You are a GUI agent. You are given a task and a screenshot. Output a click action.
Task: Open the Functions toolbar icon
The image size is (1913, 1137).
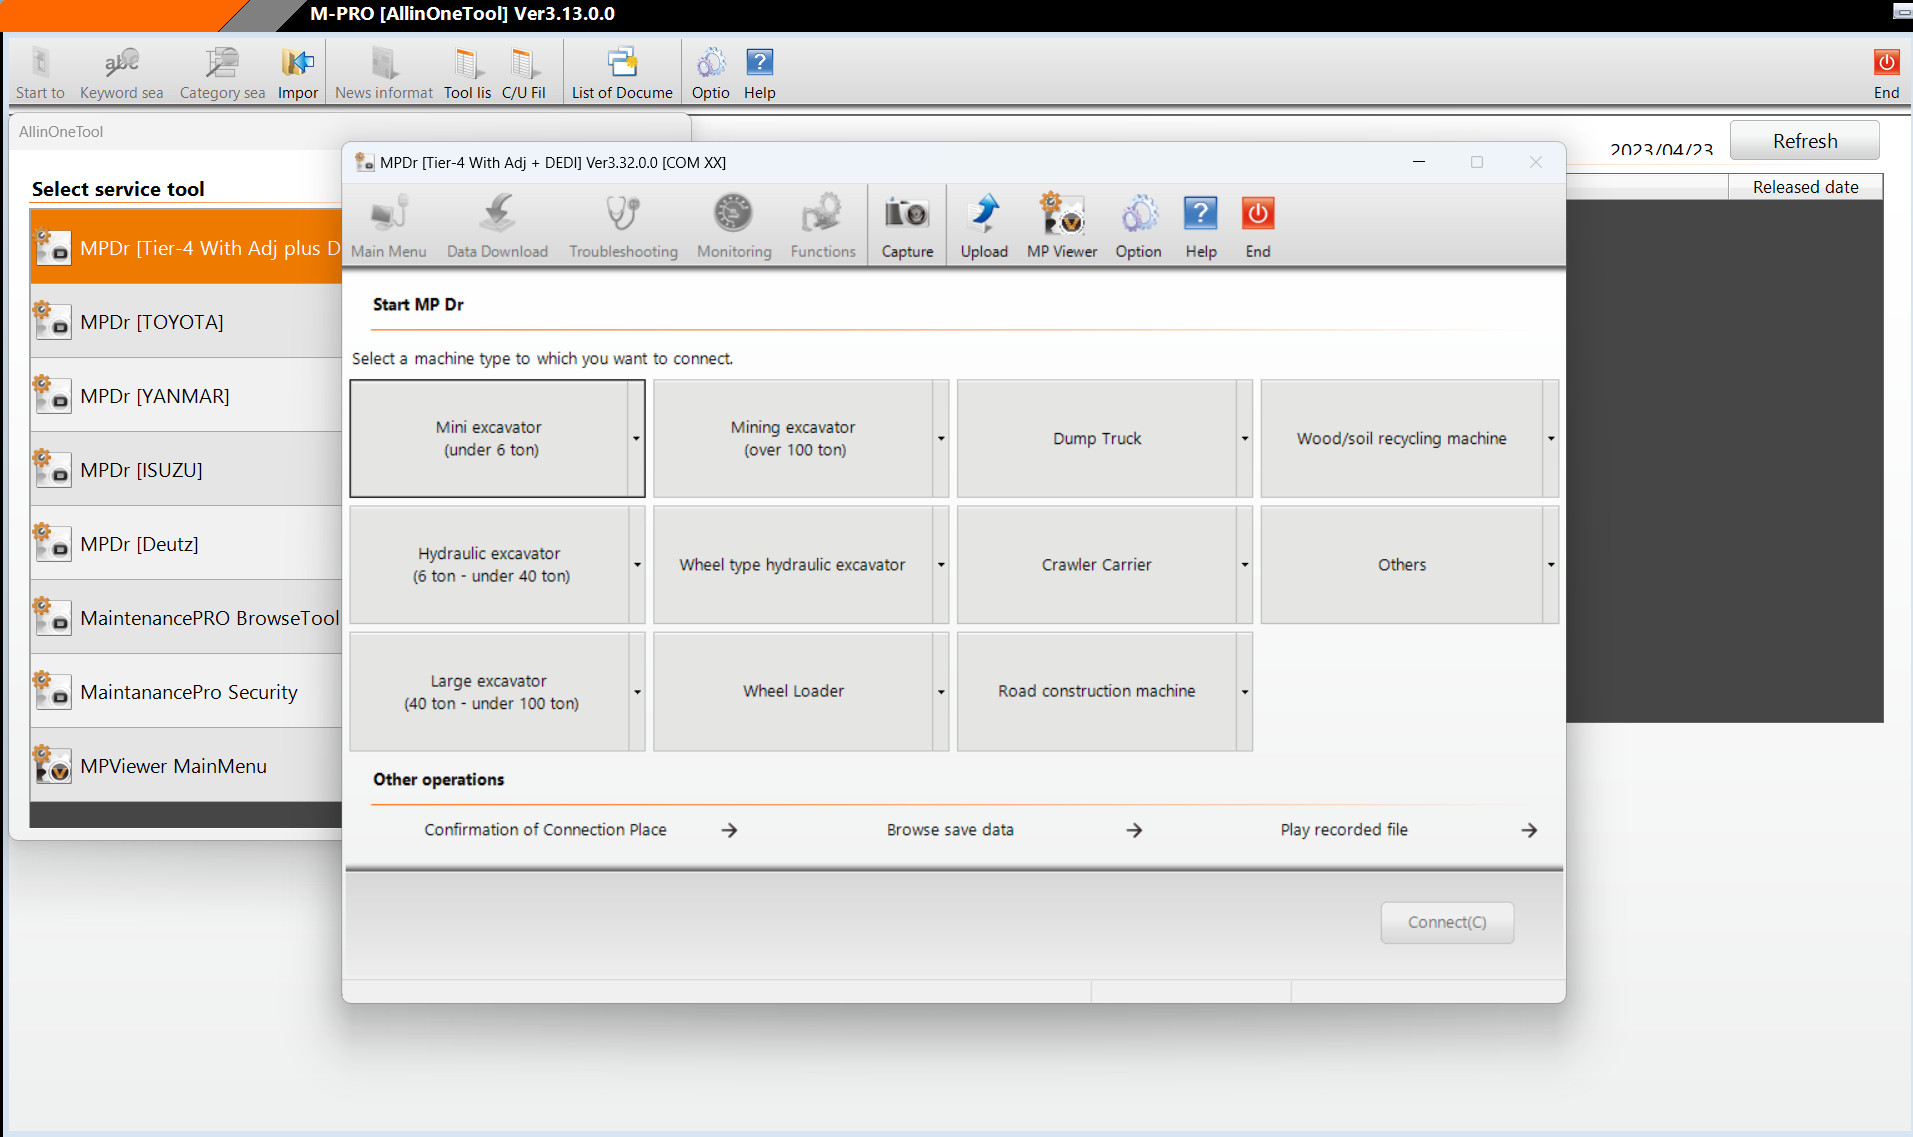[x=823, y=214]
